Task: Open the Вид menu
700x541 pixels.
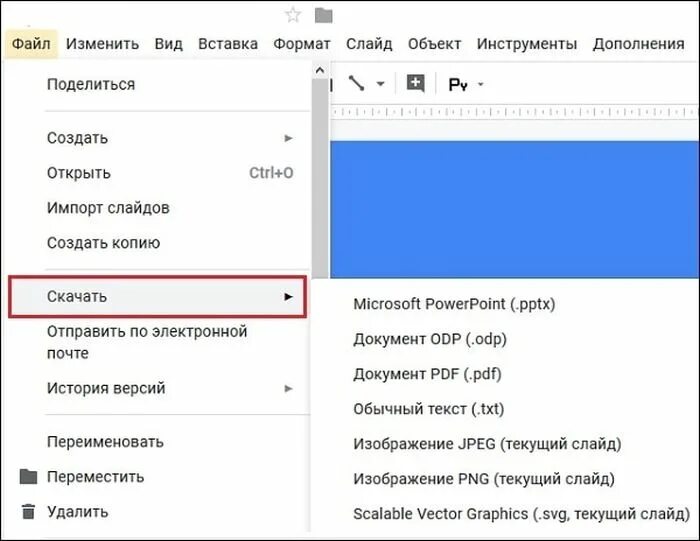Action: [168, 44]
